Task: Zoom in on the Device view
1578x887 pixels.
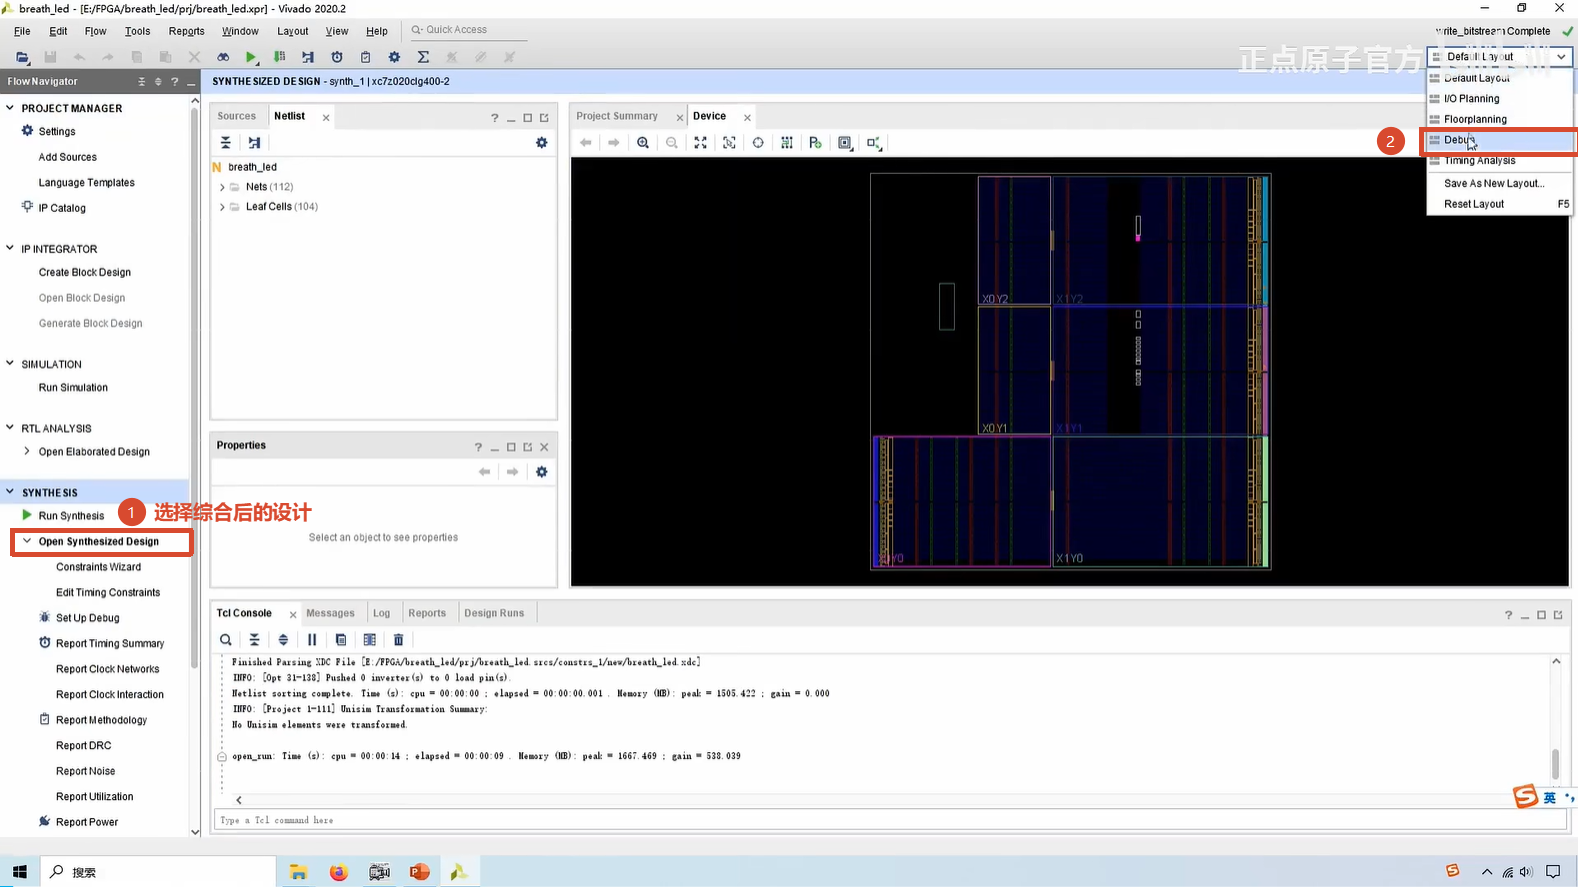Action: click(x=643, y=143)
